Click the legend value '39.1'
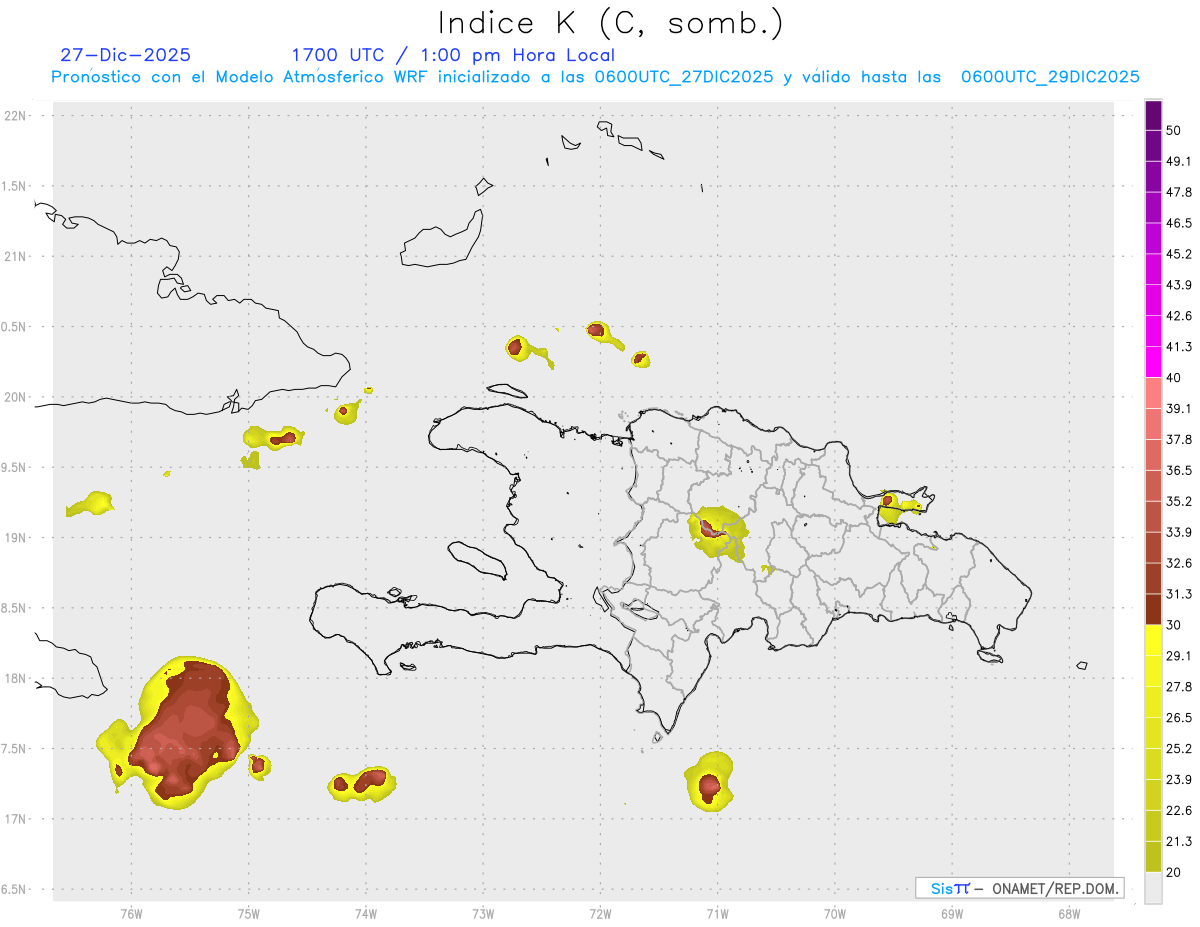Image resolution: width=1200 pixels, height=927 pixels. pos(1179,409)
